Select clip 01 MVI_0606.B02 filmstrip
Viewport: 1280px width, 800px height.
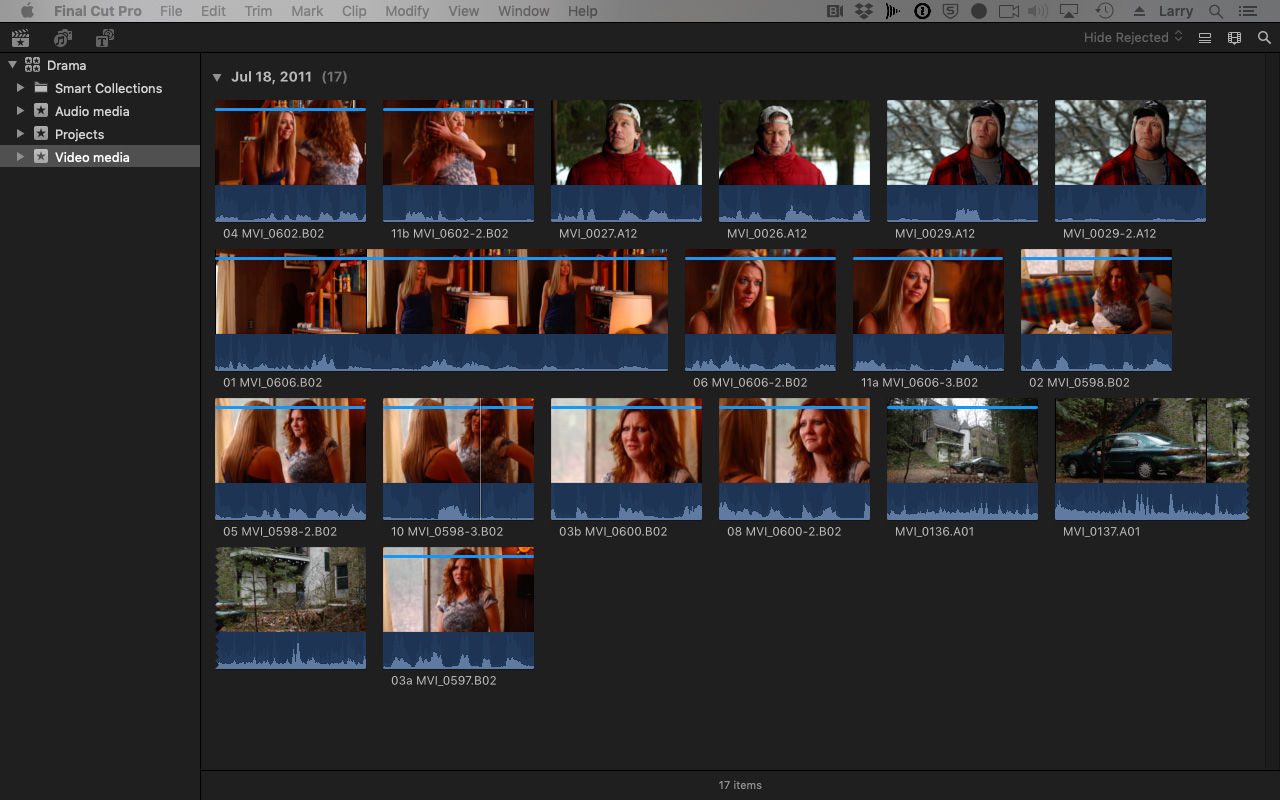(442, 309)
